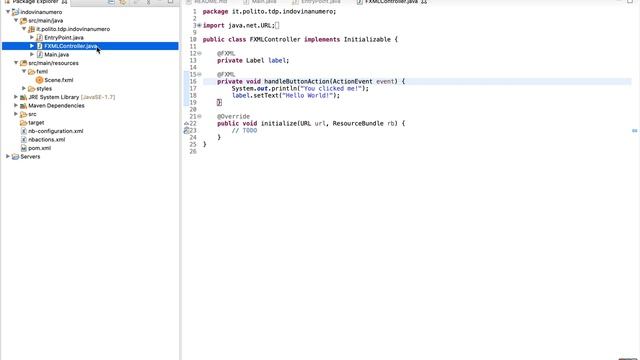Fold the initialize method at line 21
This screenshot has width=640, height=360.
[200, 116]
